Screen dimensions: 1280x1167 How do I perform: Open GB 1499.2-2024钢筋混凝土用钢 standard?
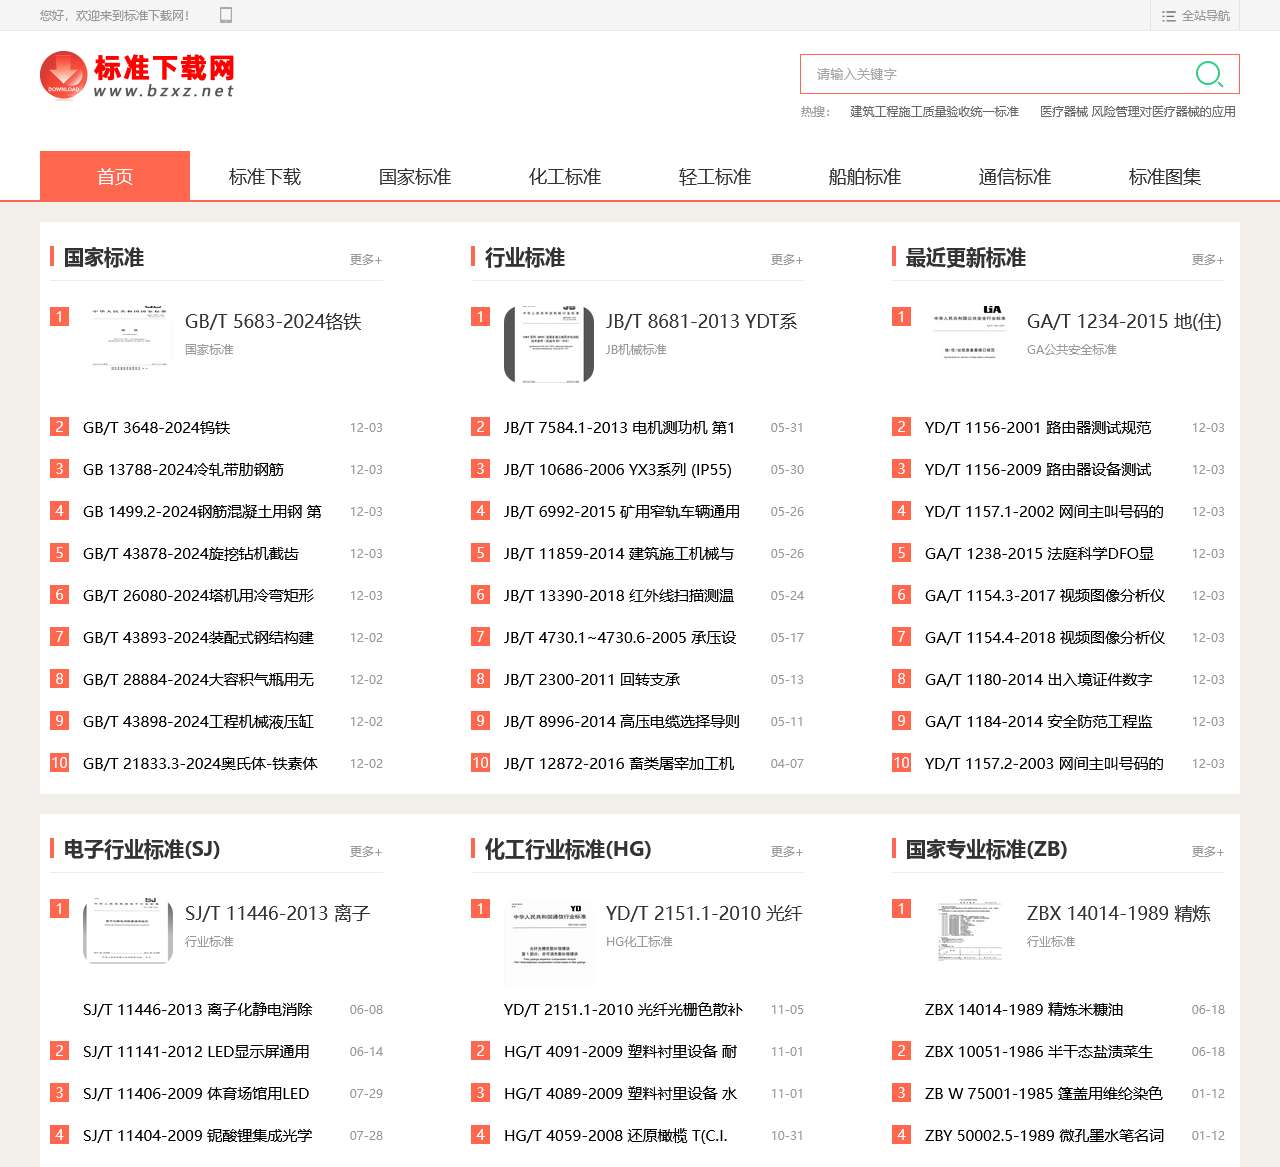point(202,512)
